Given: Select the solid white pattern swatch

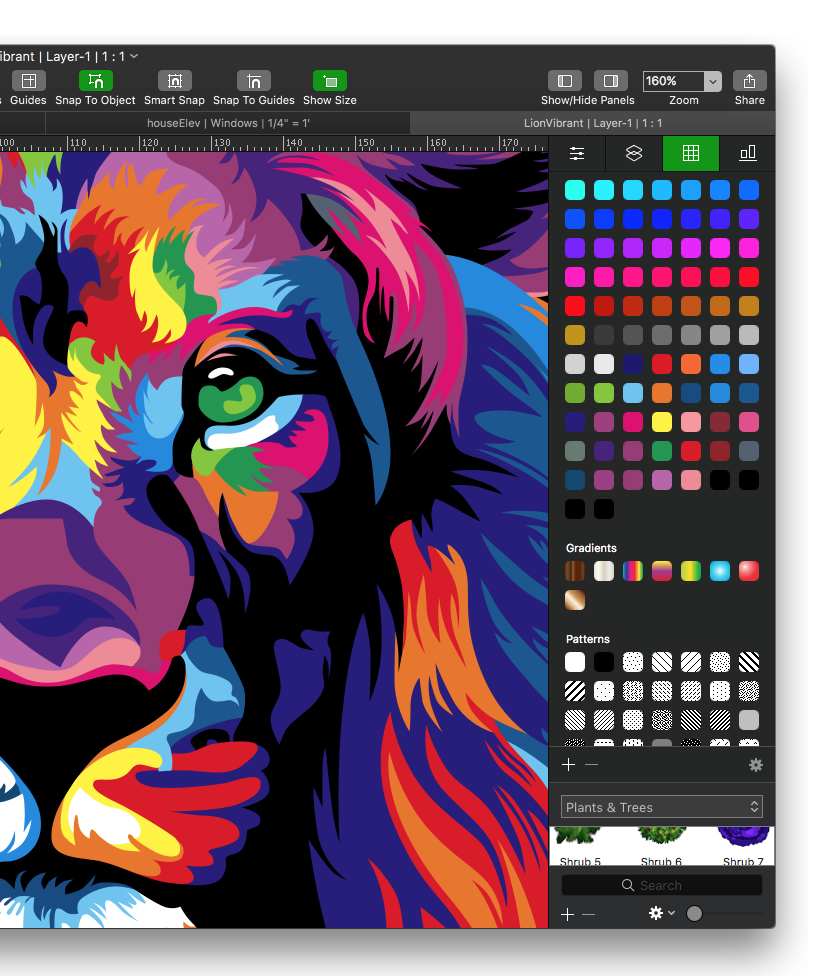Looking at the screenshot, I should click(575, 662).
